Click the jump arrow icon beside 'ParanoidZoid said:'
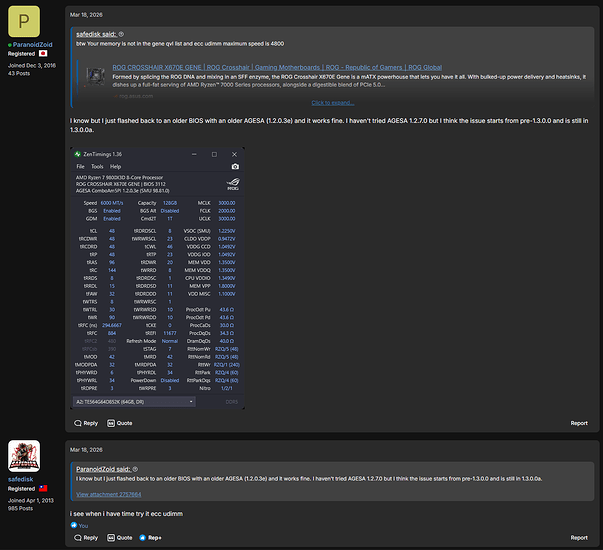The height and width of the screenshot is (550, 603). point(135,469)
